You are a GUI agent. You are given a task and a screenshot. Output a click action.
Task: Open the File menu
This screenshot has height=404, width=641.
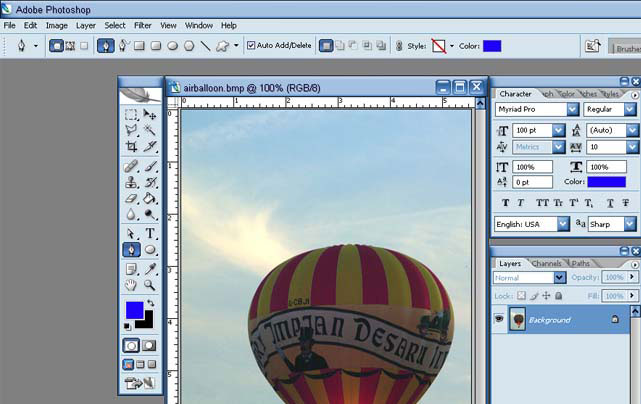pos(9,25)
